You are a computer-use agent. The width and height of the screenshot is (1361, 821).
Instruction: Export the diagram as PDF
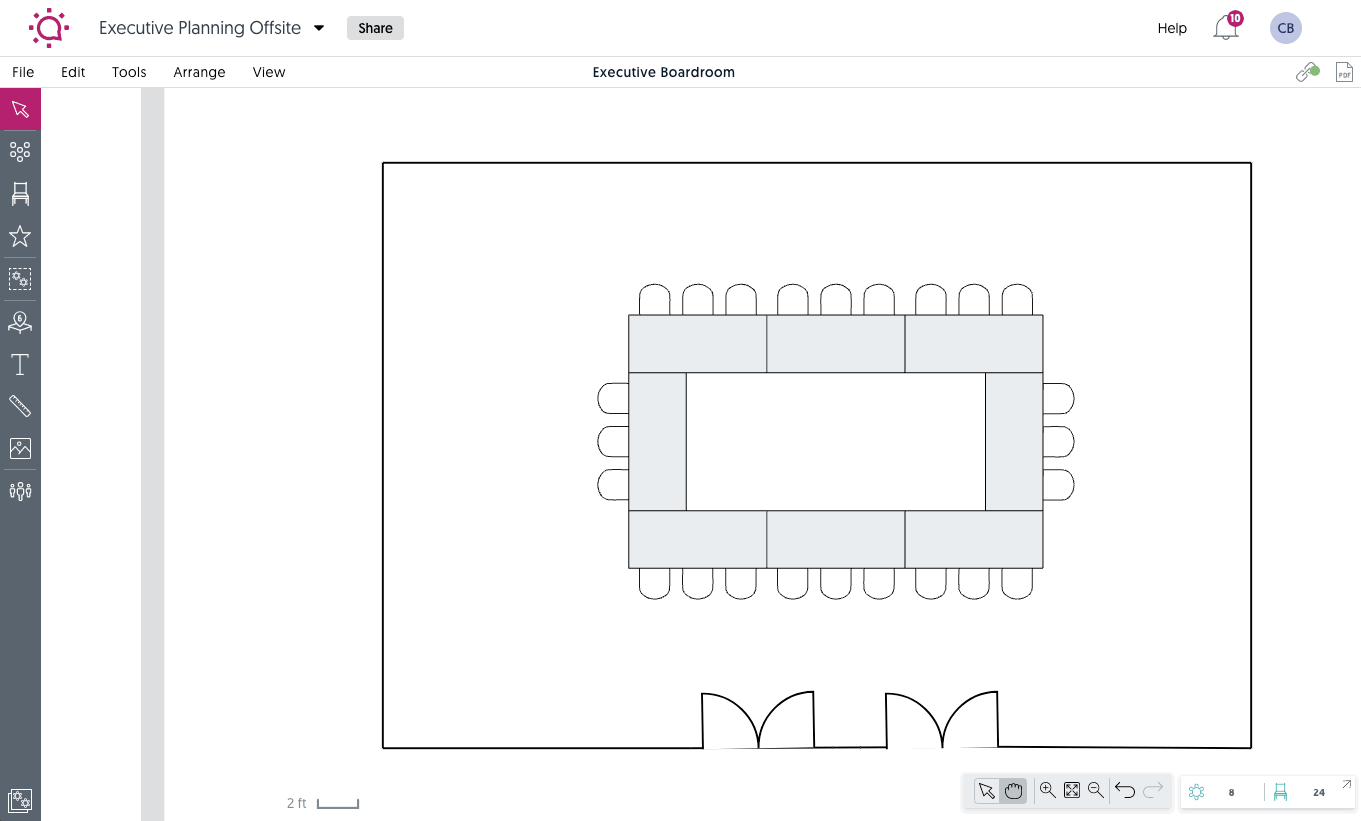pos(1344,71)
